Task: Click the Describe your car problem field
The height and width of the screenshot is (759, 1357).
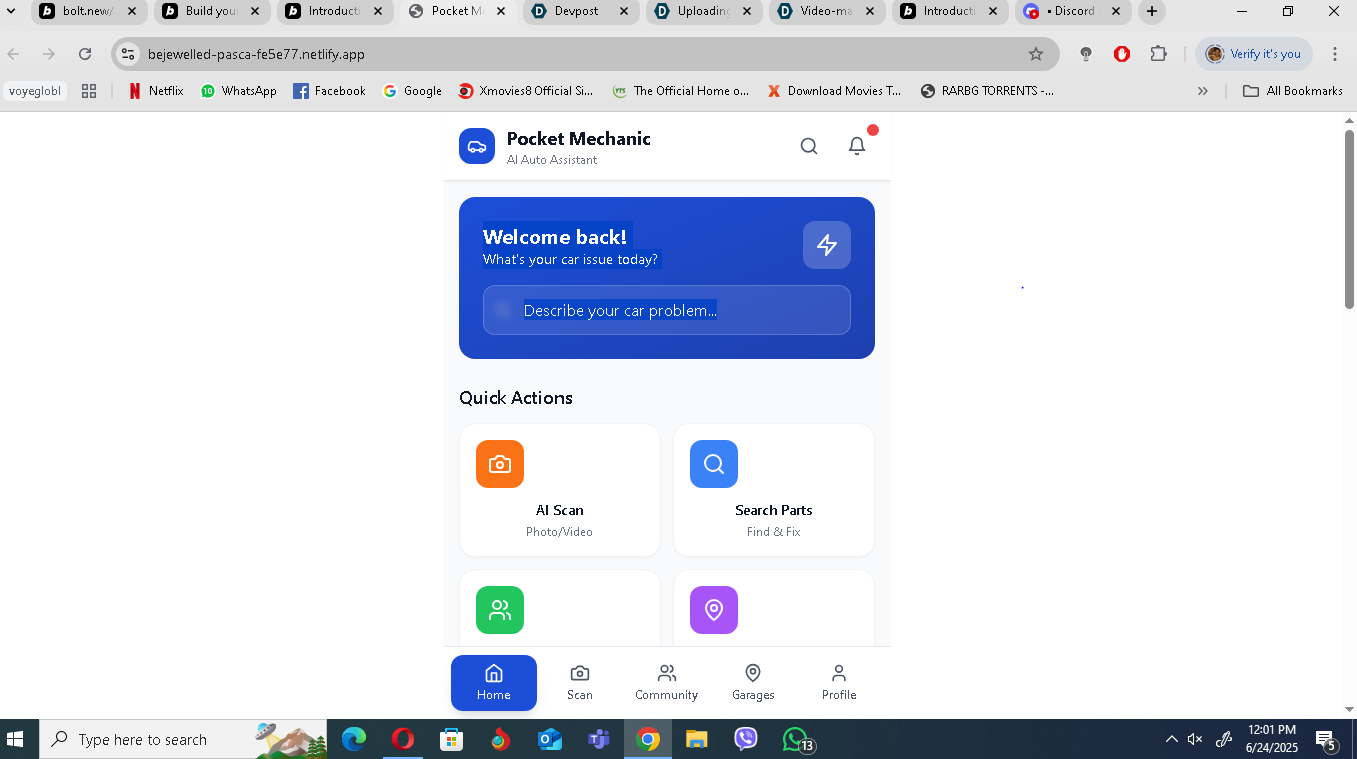Action: 666,310
